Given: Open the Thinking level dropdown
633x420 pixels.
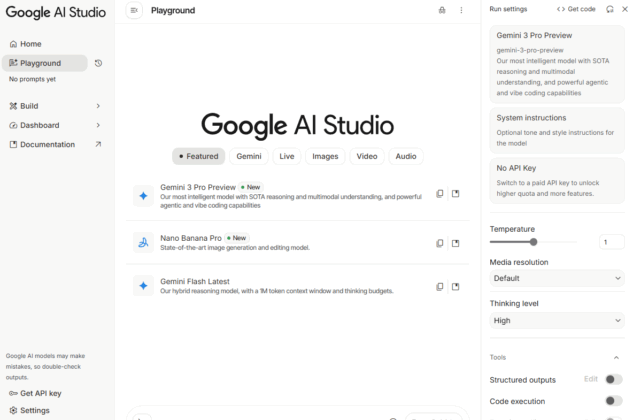Looking at the screenshot, I should pos(557,320).
